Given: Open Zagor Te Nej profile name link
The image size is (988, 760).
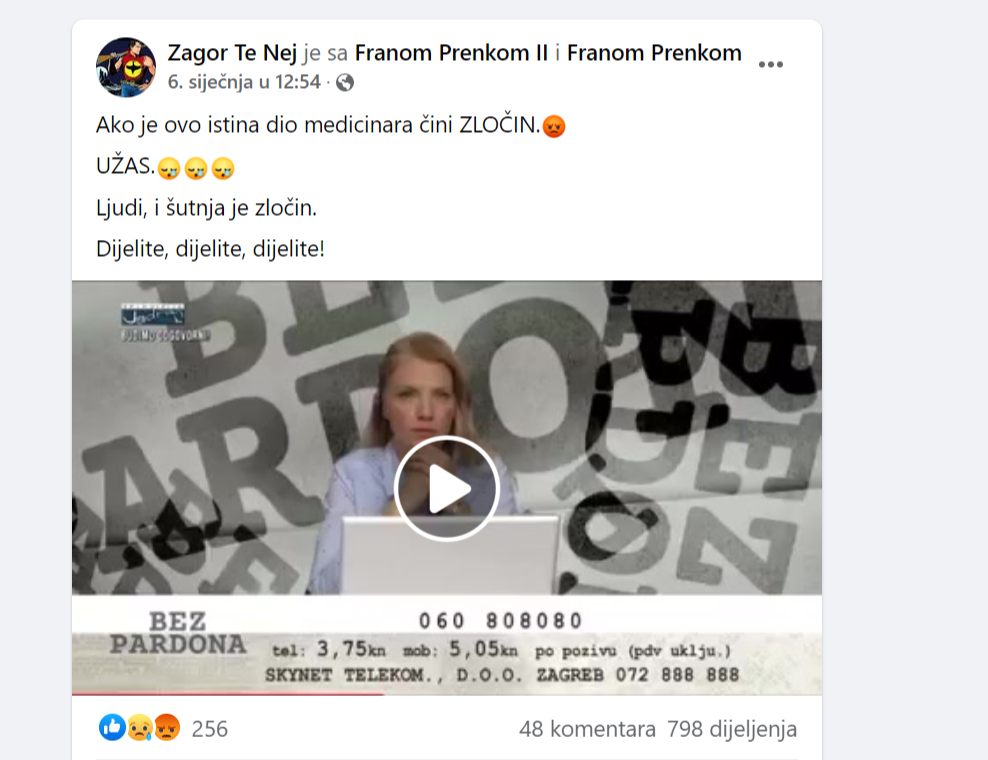Looking at the screenshot, I should coord(232,53).
